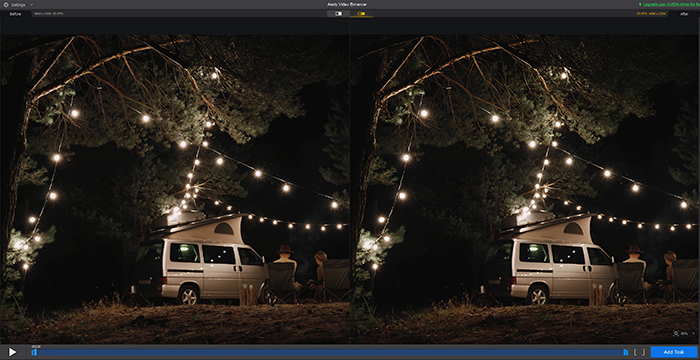Click the Add Task button

pyautogui.click(x=674, y=352)
